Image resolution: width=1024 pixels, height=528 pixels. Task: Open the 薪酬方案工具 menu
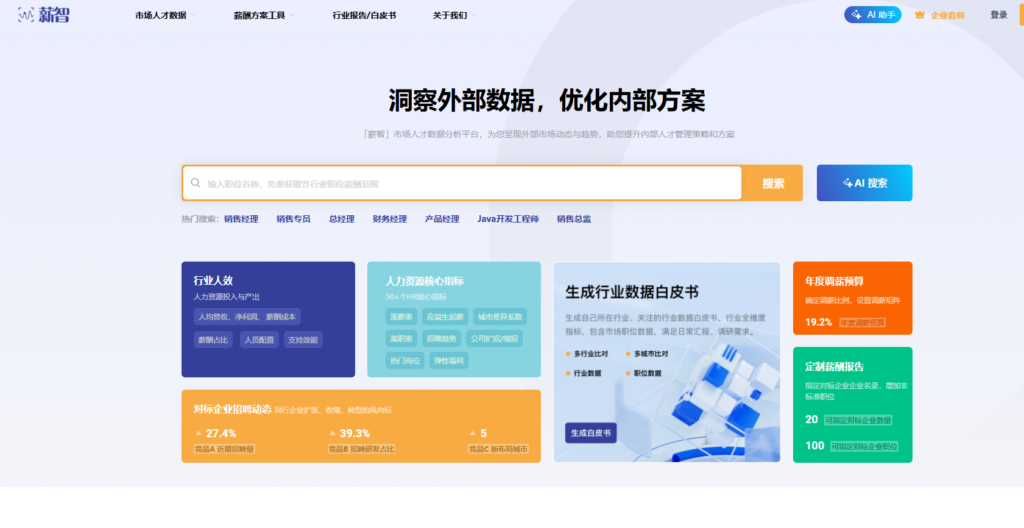pyautogui.click(x=259, y=15)
